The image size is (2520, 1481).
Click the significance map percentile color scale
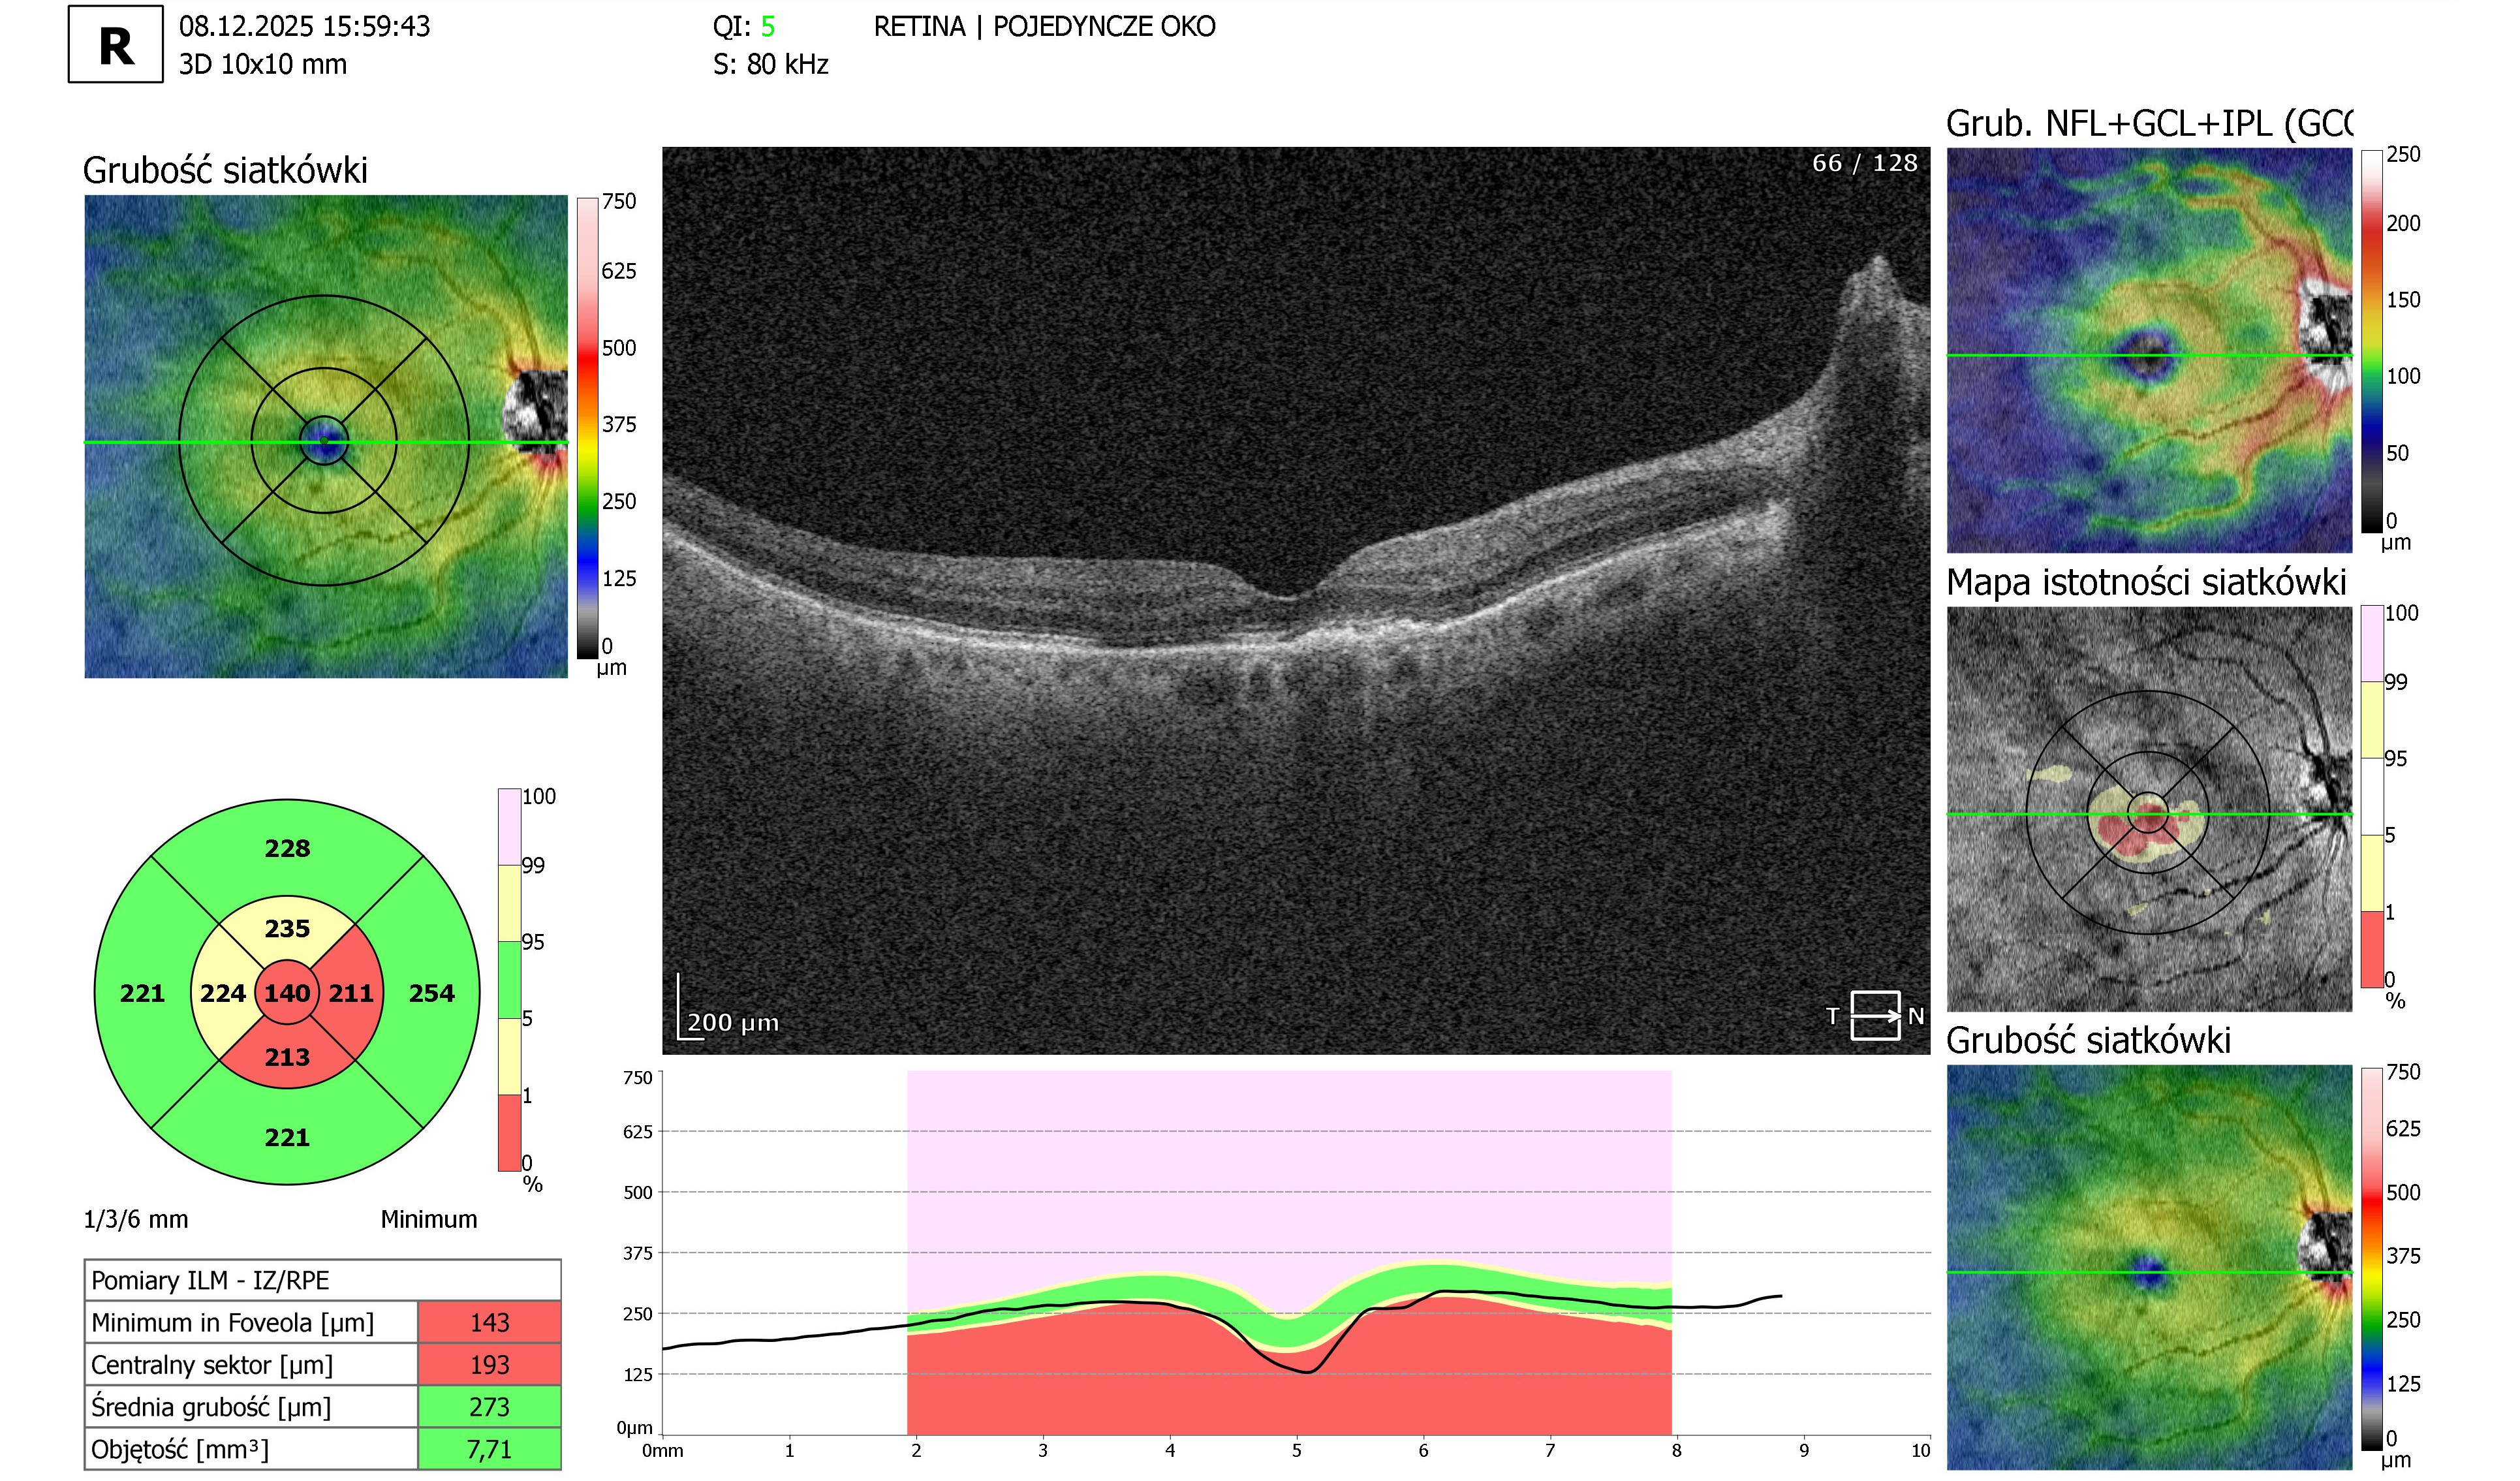point(2372,796)
